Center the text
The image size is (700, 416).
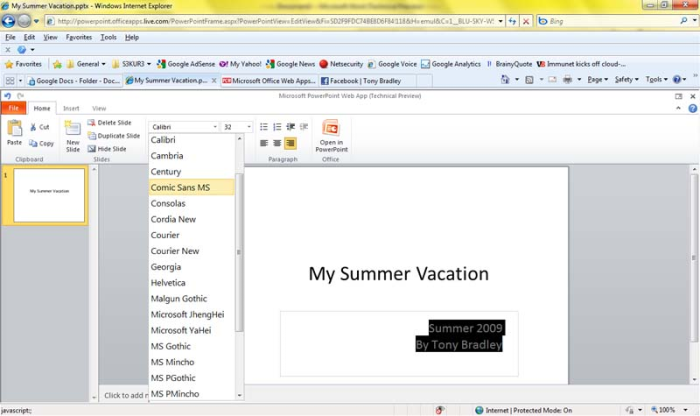click(277, 143)
